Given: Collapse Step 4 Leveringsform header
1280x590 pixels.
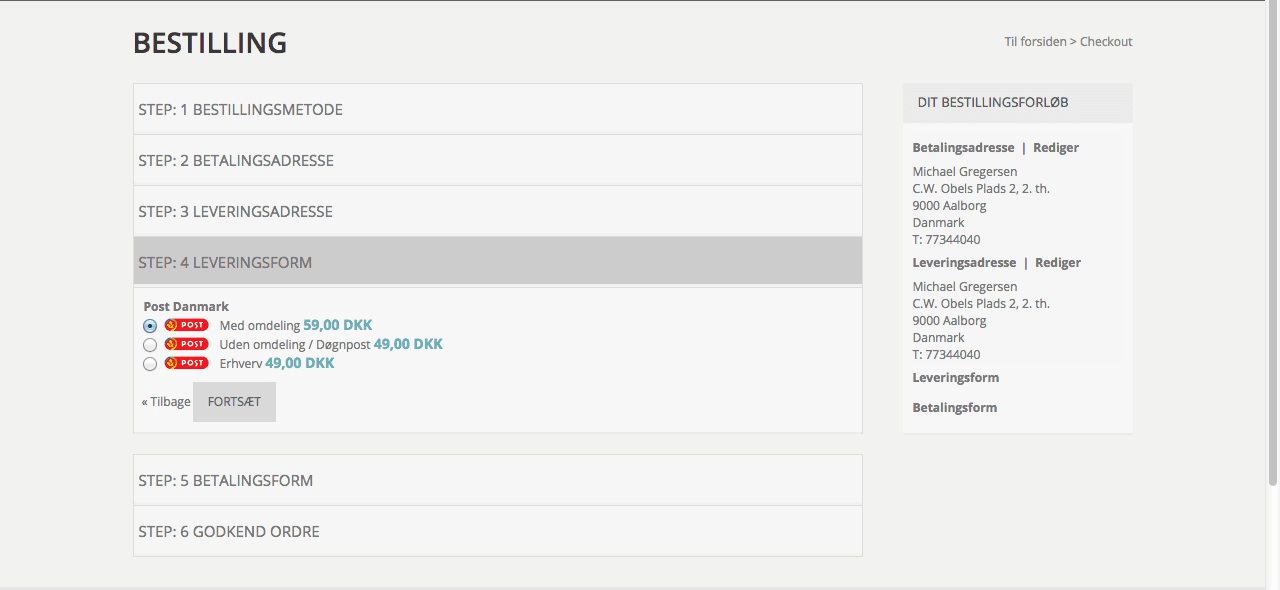Looking at the screenshot, I should [225, 263].
